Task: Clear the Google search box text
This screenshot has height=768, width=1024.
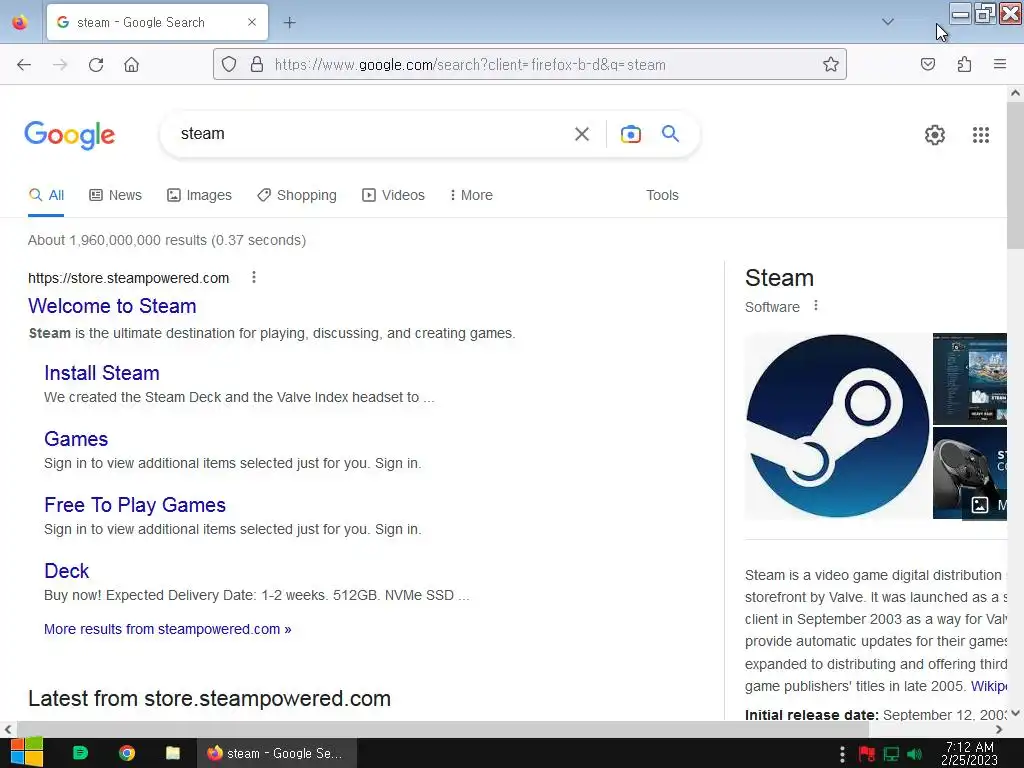Action: coord(582,135)
